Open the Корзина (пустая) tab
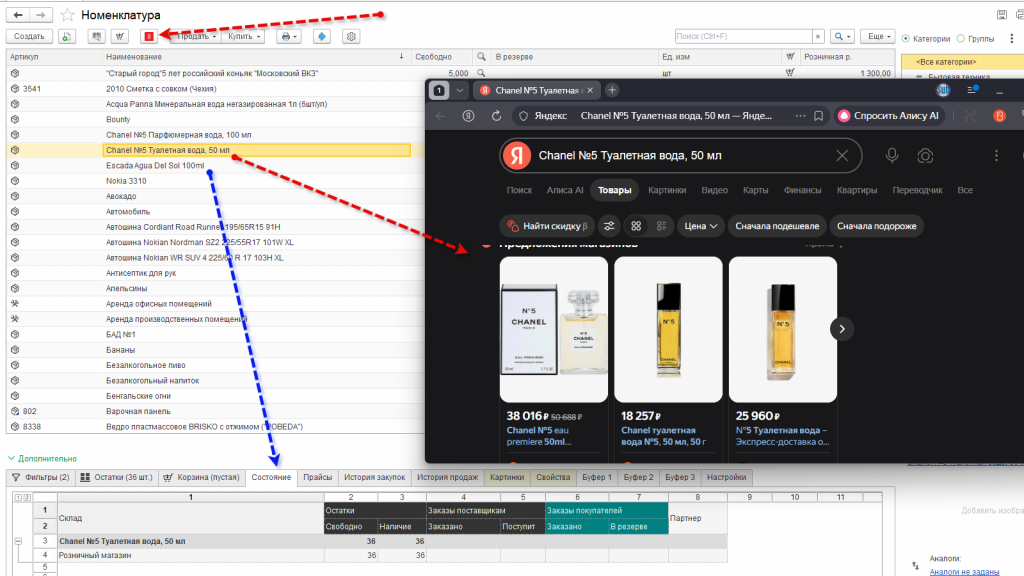The height and width of the screenshot is (576, 1024). click(x=201, y=477)
